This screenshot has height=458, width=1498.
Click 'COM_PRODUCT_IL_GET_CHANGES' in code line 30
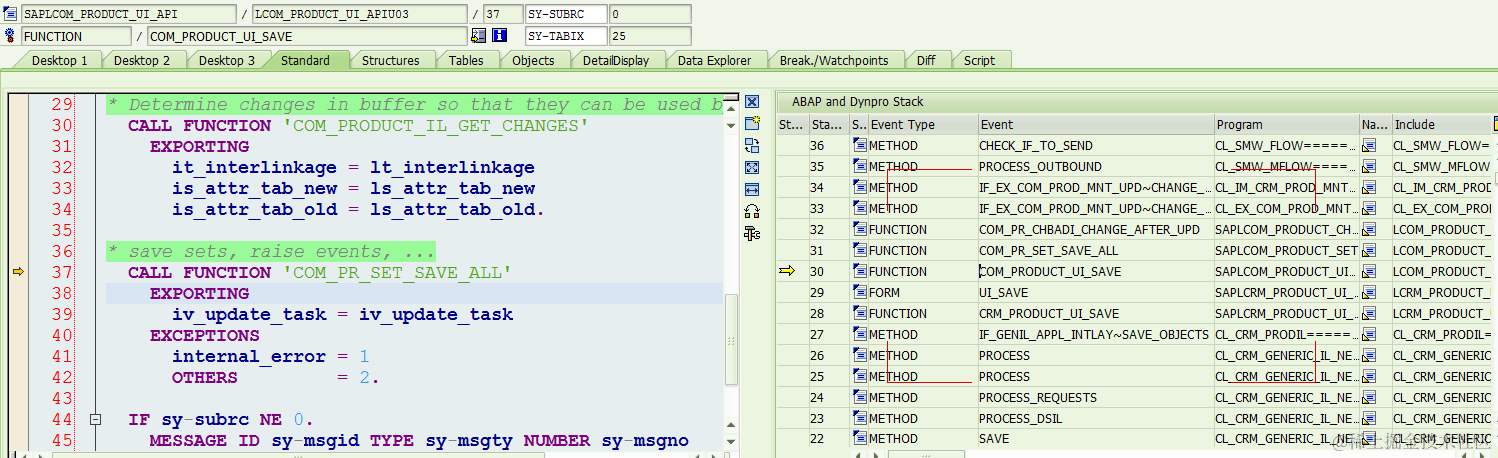[436, 126]
